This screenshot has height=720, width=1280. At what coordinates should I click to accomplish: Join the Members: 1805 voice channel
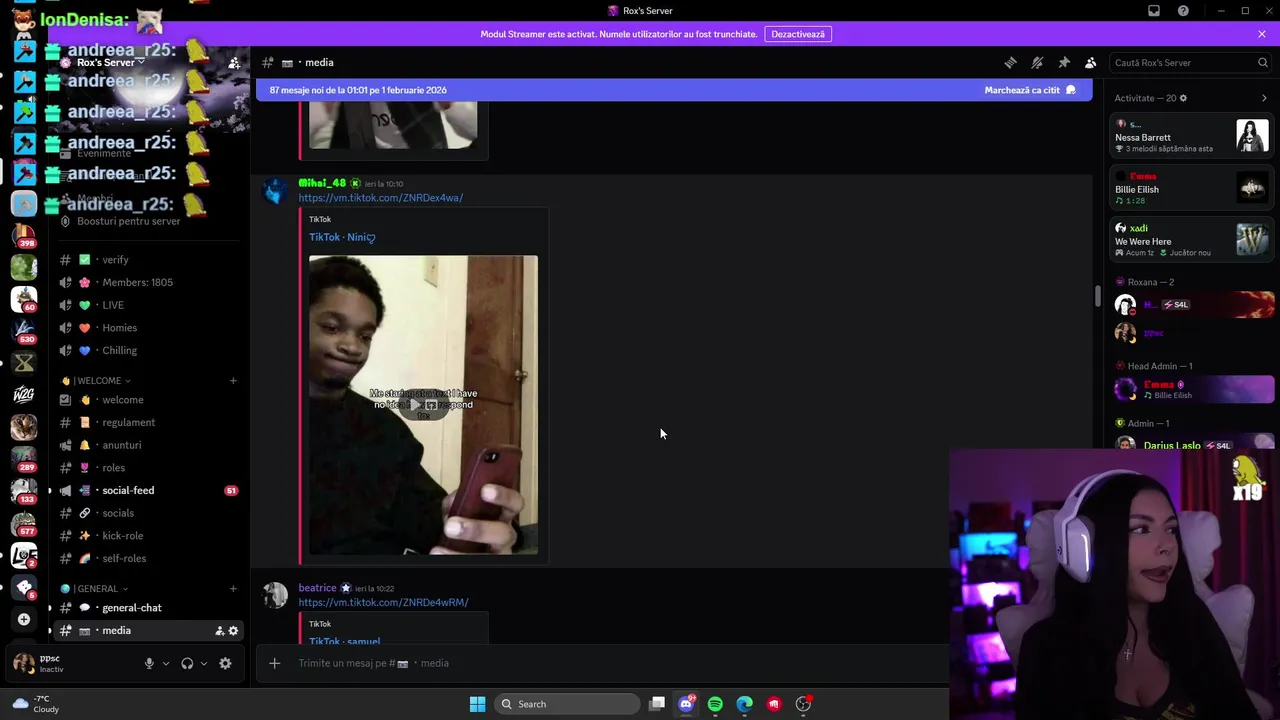point(150,283)
